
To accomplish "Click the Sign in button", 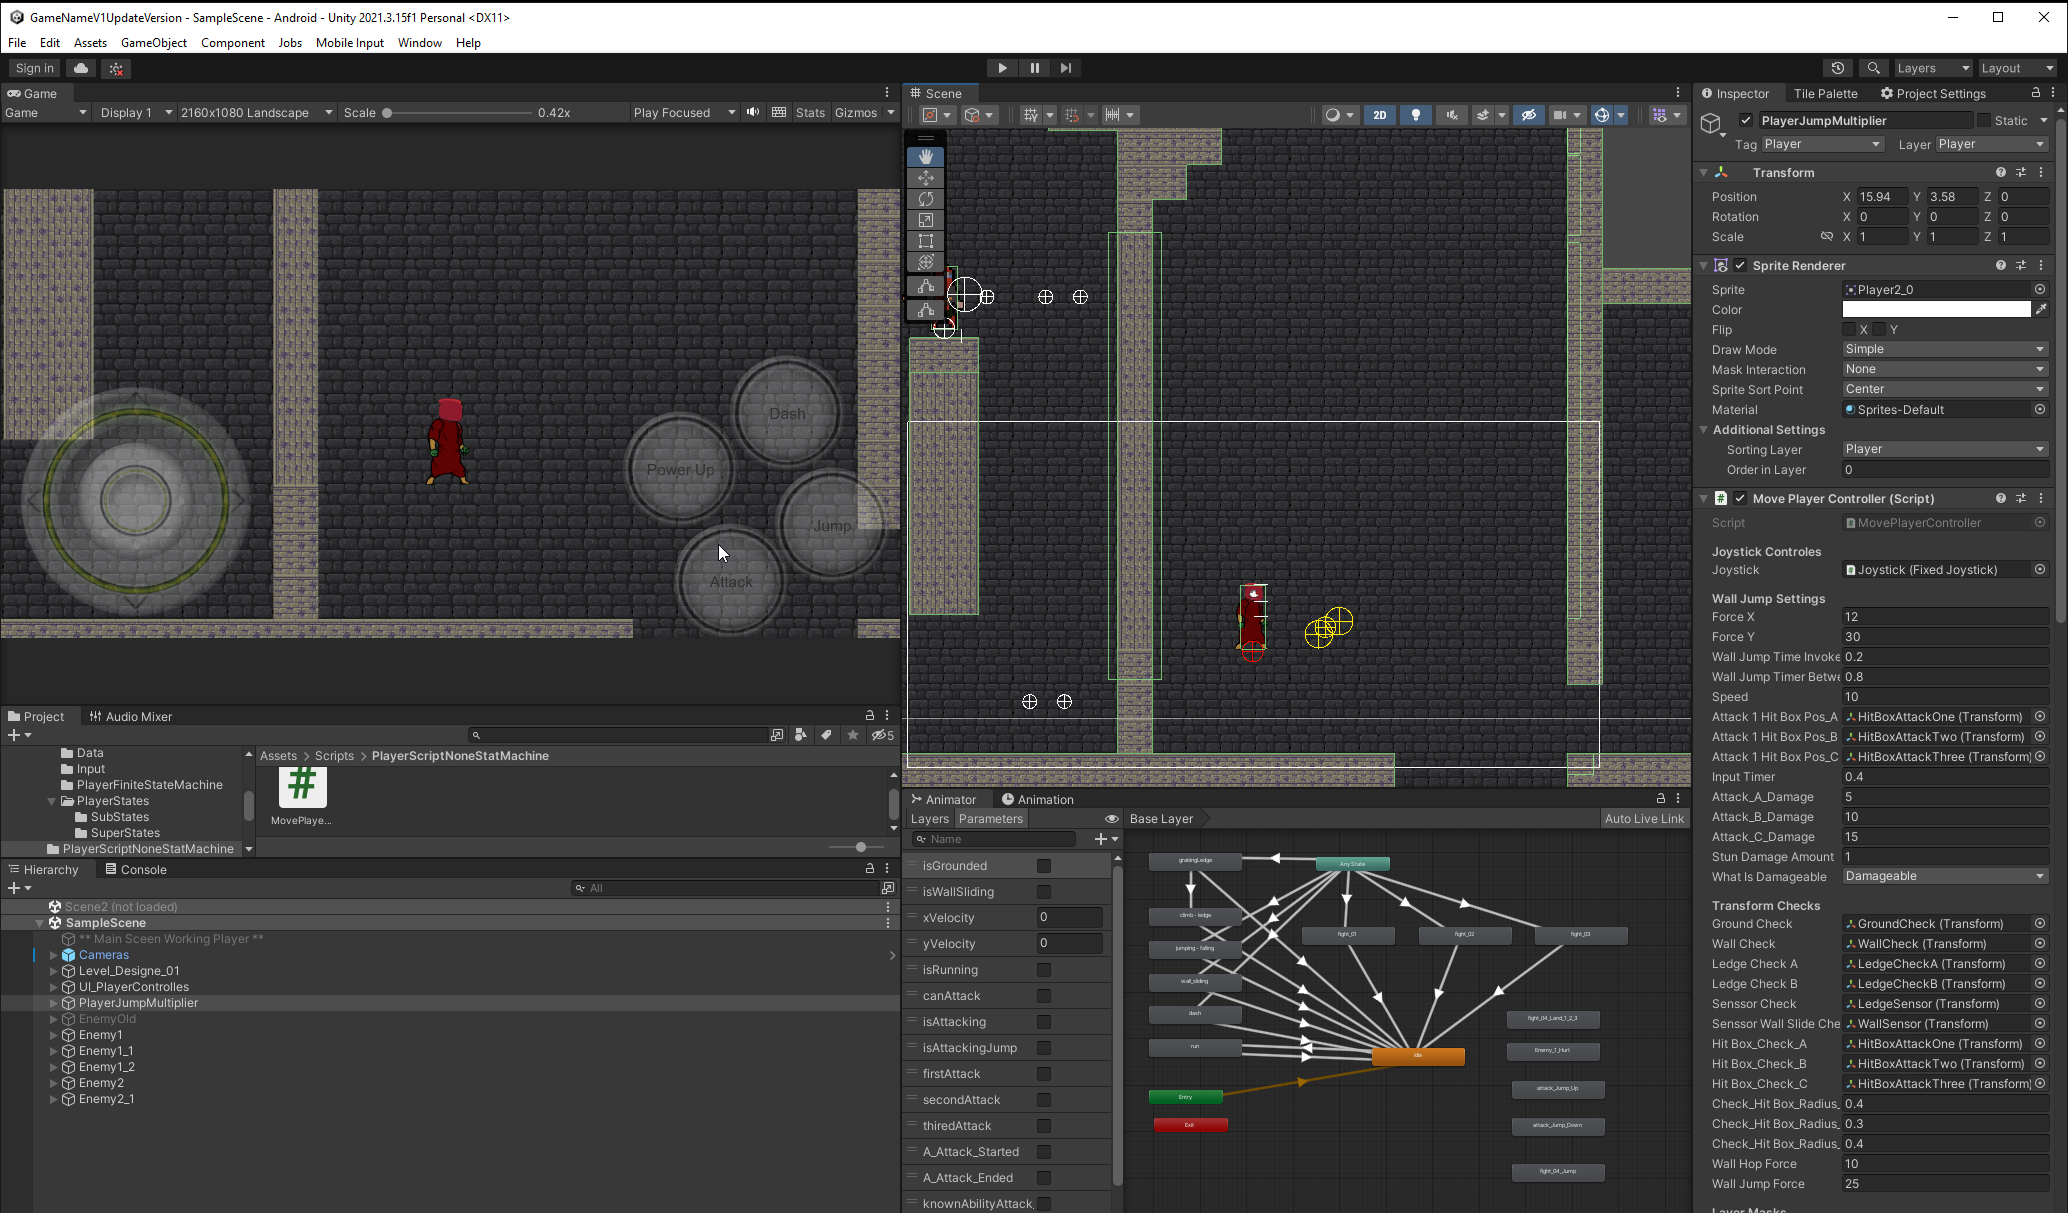I will (33, 67).
